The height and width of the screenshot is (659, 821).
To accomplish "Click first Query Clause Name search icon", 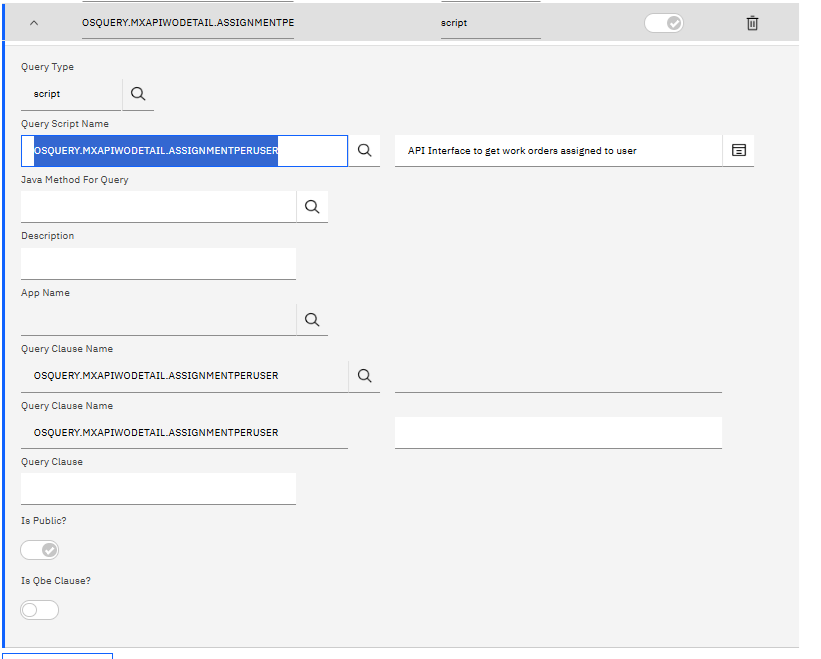I will pyautogui.click(x=364, y=376).
